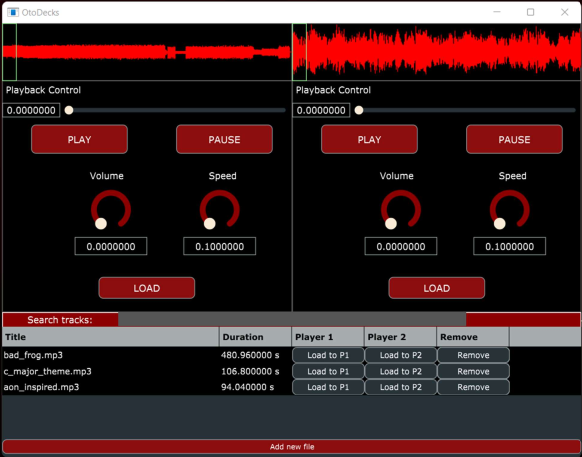Image resolution: width=582 pixels, height=457 pixels.
Task: Click the left deck LOAD button
Action: pos(147,288)
